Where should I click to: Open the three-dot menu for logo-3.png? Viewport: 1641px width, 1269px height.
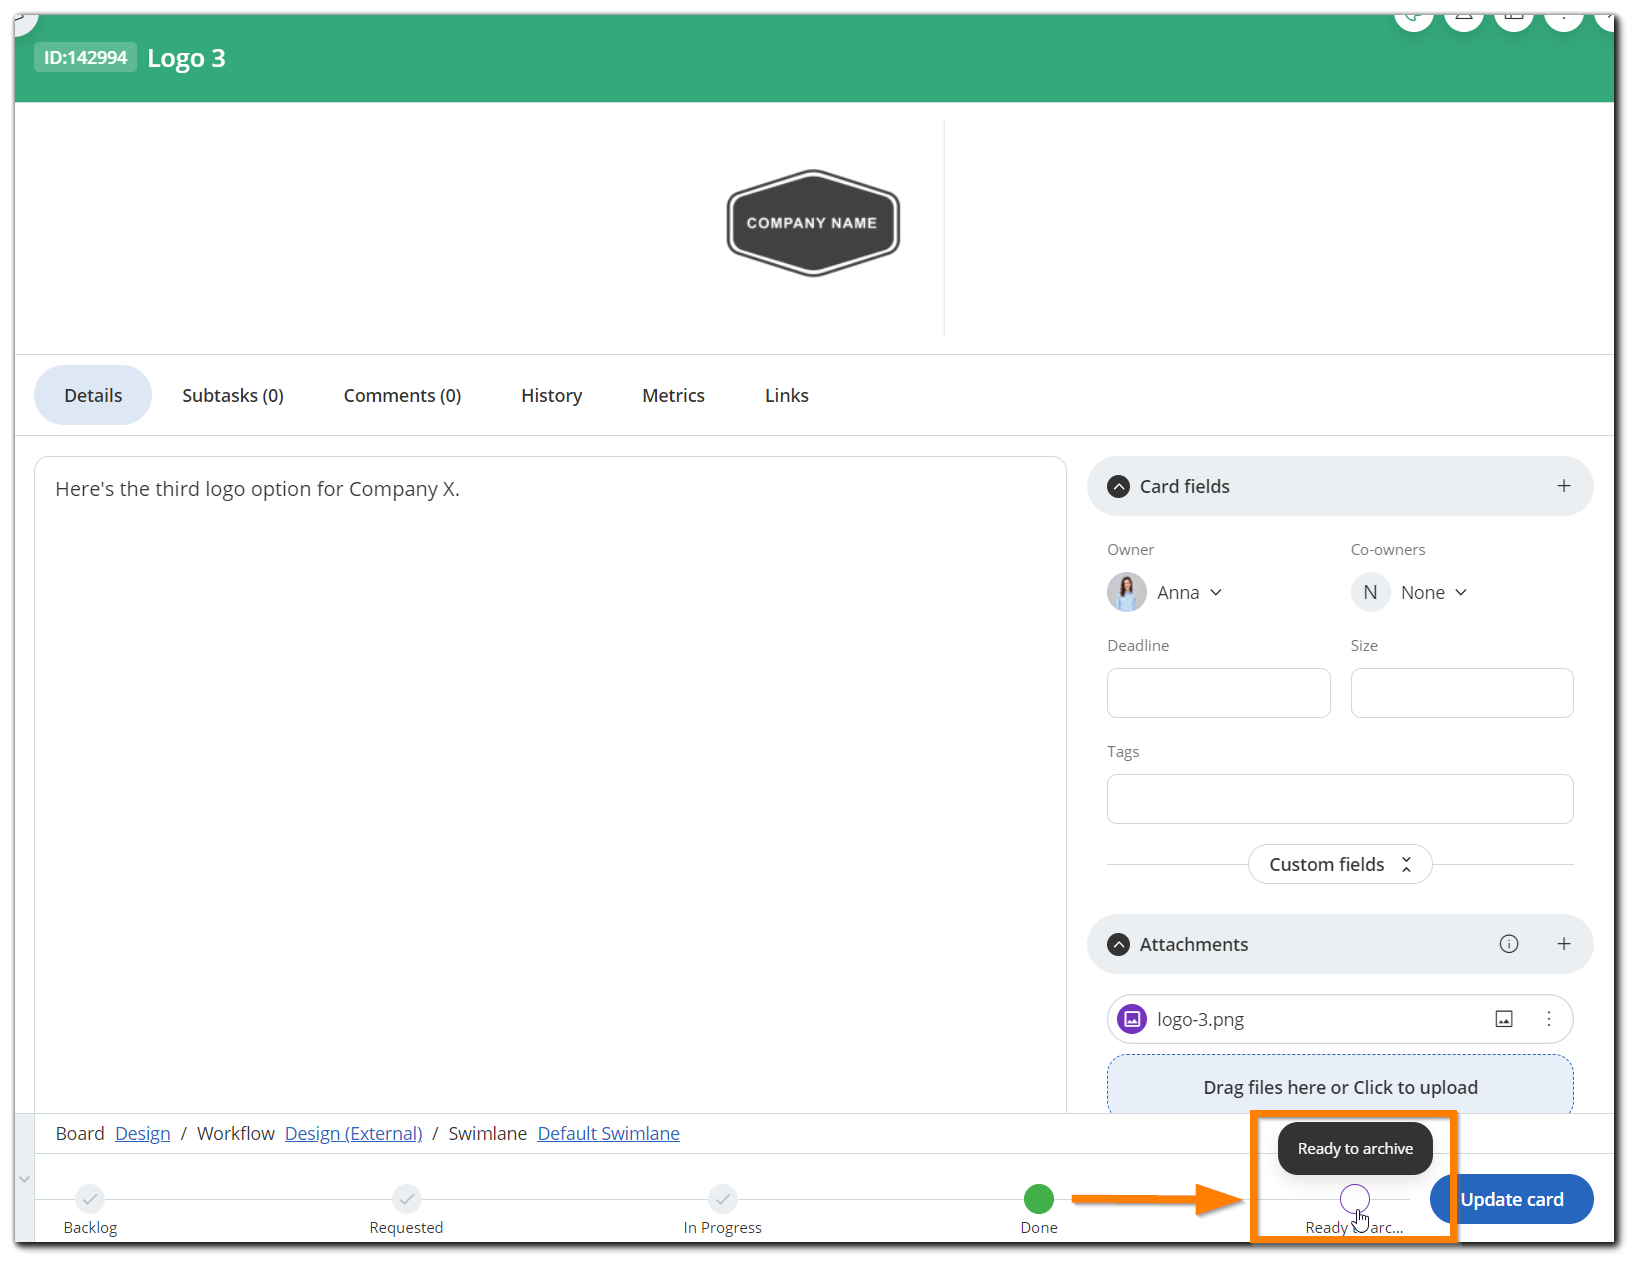(1548, 1019)
